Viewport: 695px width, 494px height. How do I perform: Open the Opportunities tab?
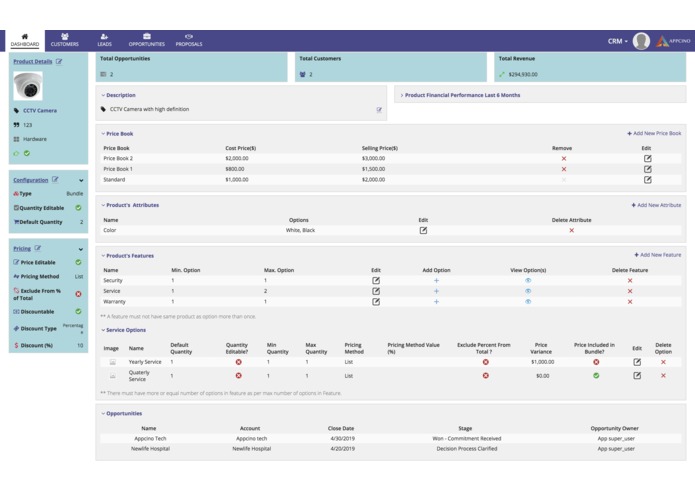click(147, 40)
